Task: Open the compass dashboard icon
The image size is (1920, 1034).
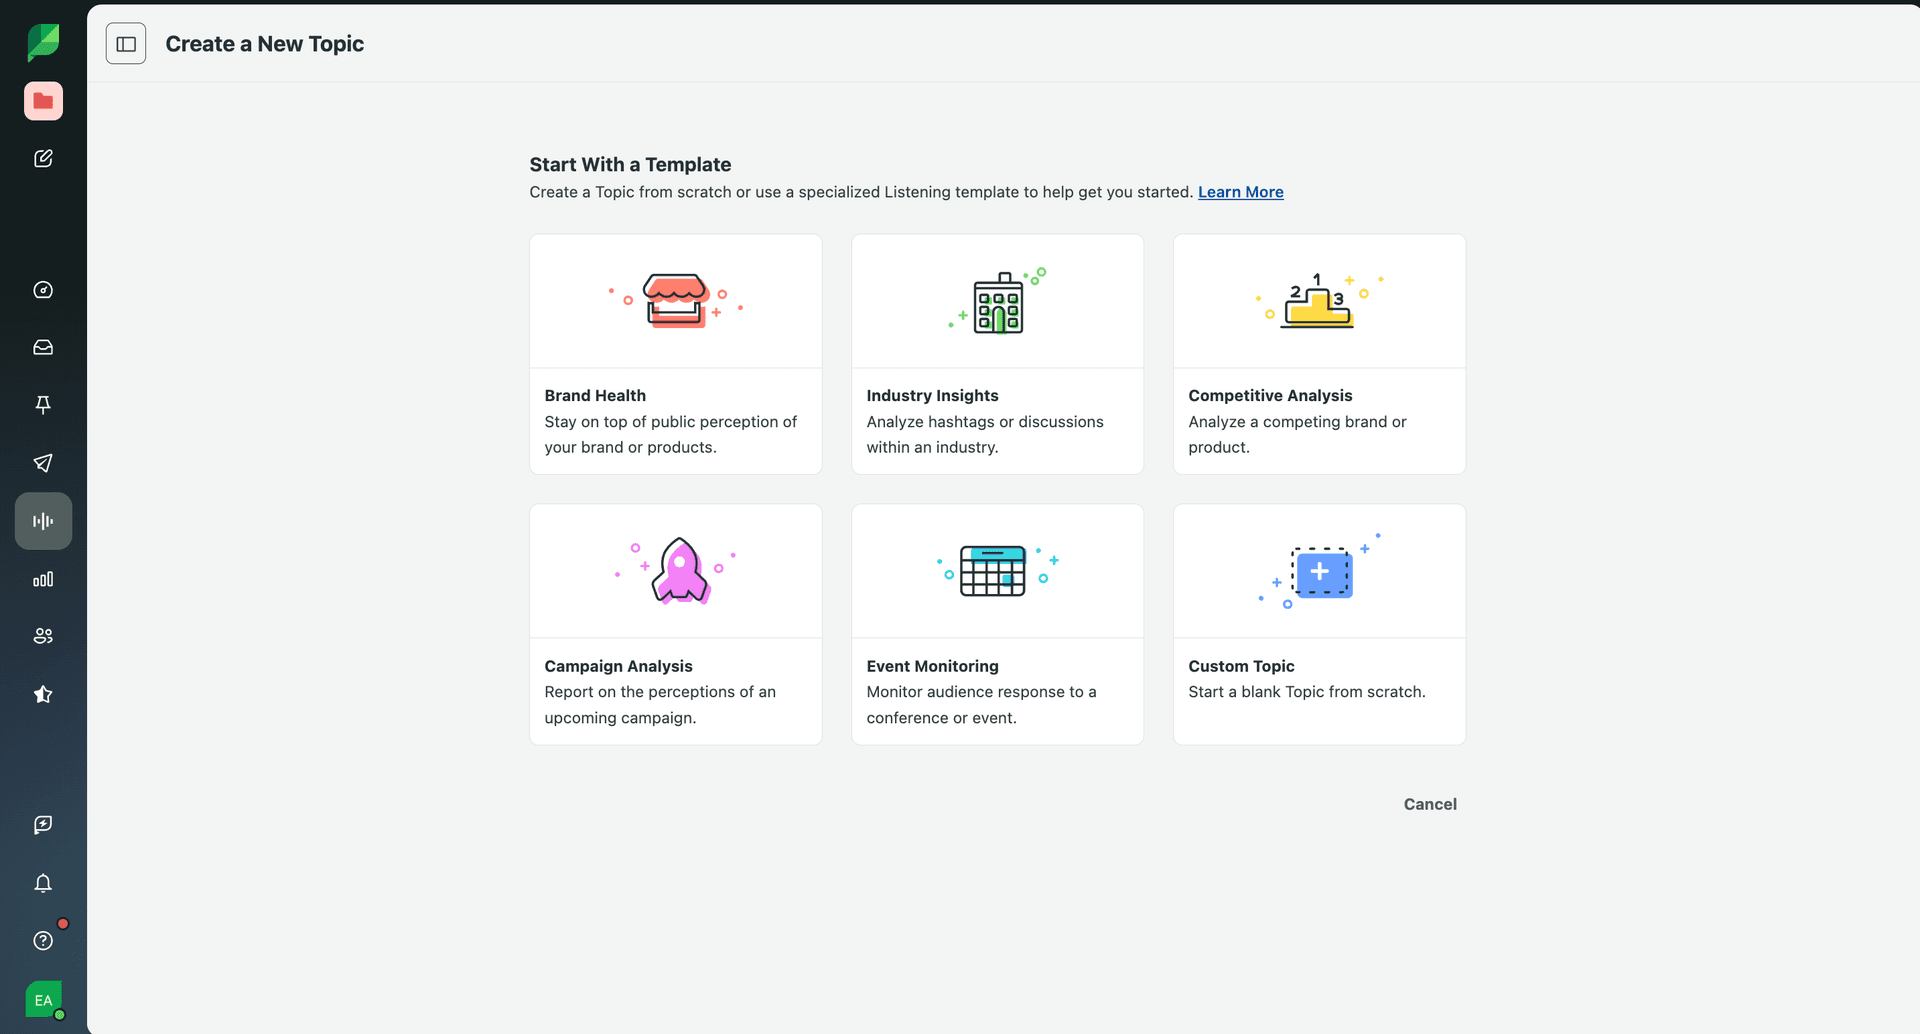Action: click(43, 290)
